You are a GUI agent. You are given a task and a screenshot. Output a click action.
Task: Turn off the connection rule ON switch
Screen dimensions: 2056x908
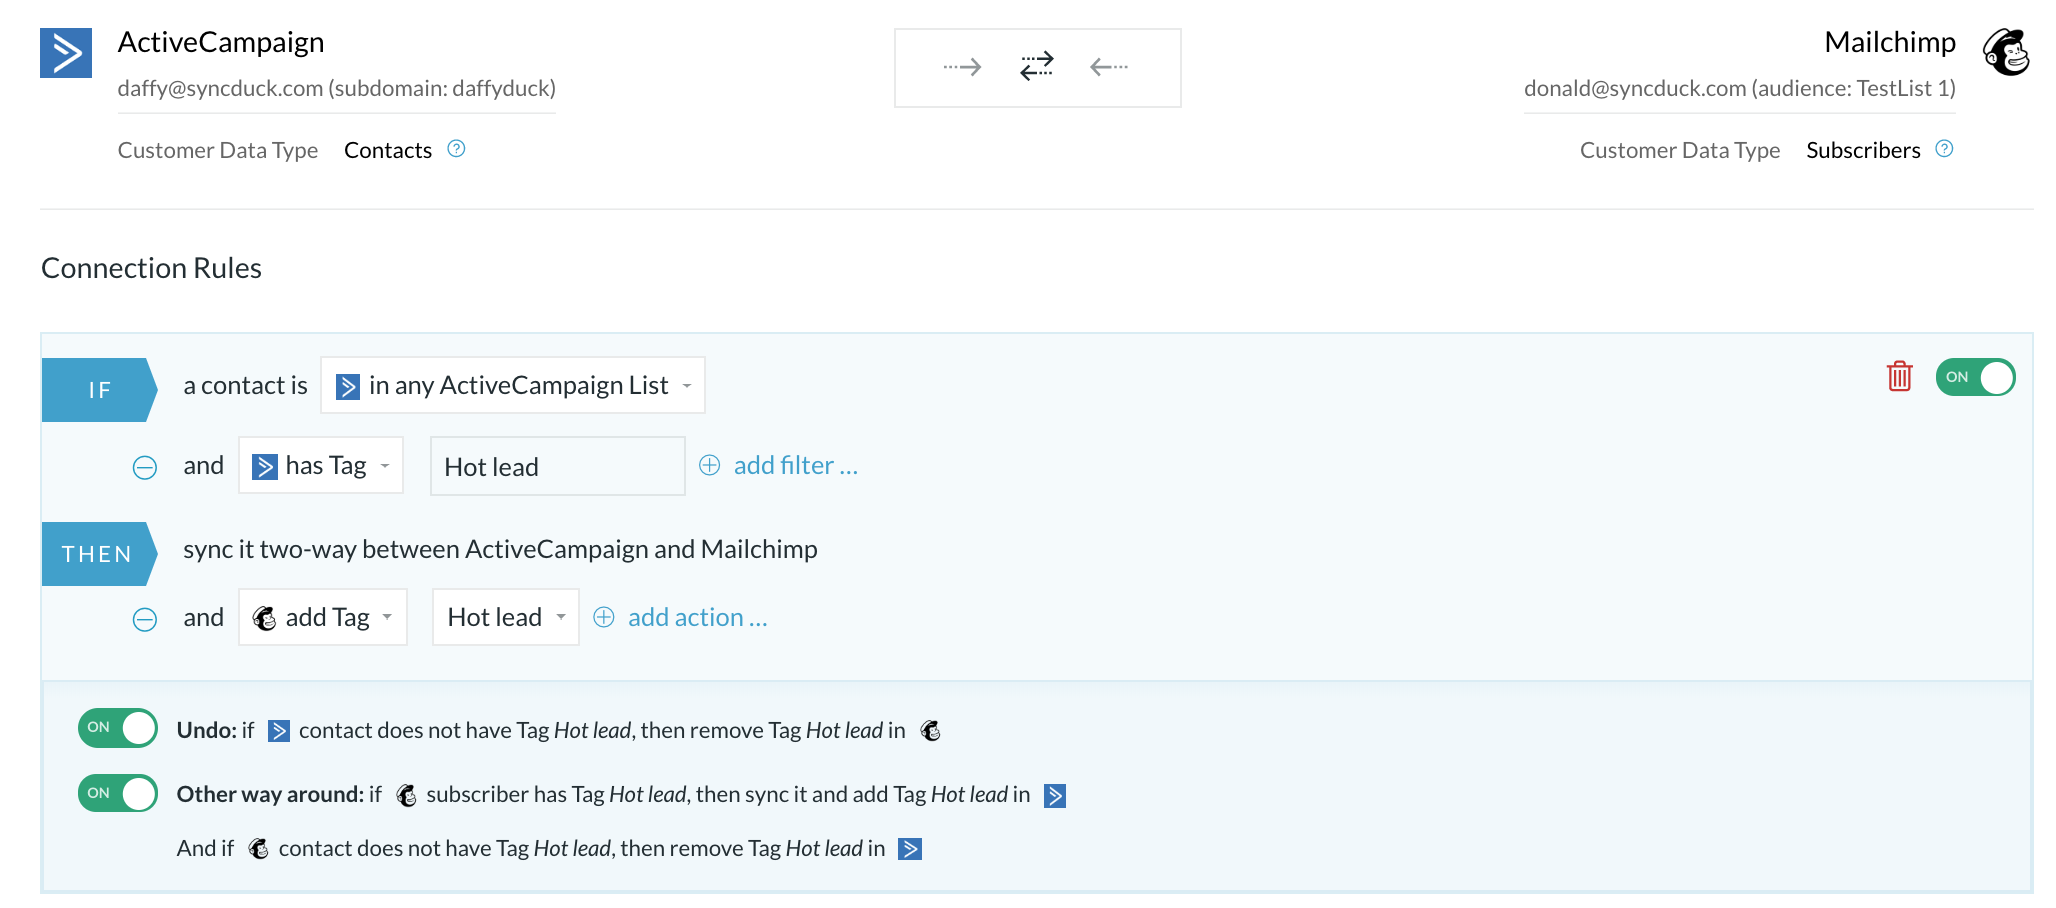point(1975,377)
